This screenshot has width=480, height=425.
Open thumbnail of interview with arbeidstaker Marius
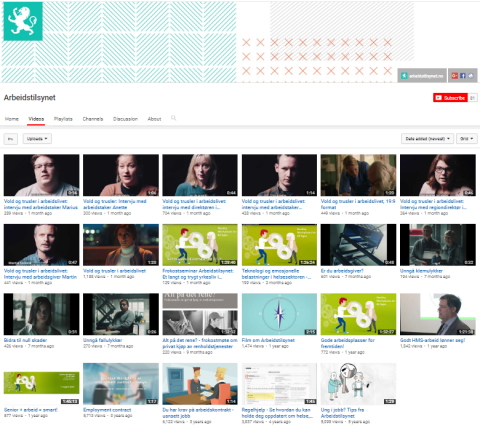pyautogui.click(x=42, y=175)
